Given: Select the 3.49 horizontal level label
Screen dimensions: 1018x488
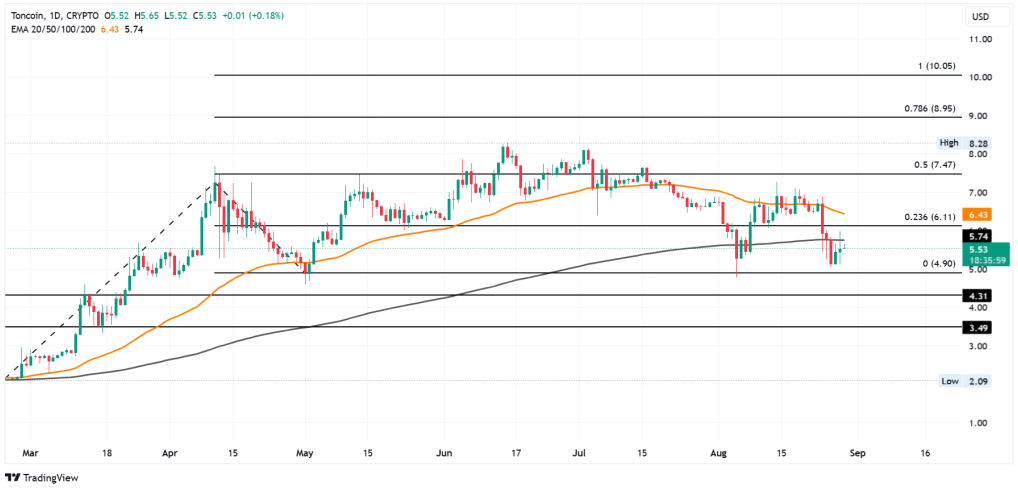Looking at the screenshot, I should click(976, 328).
